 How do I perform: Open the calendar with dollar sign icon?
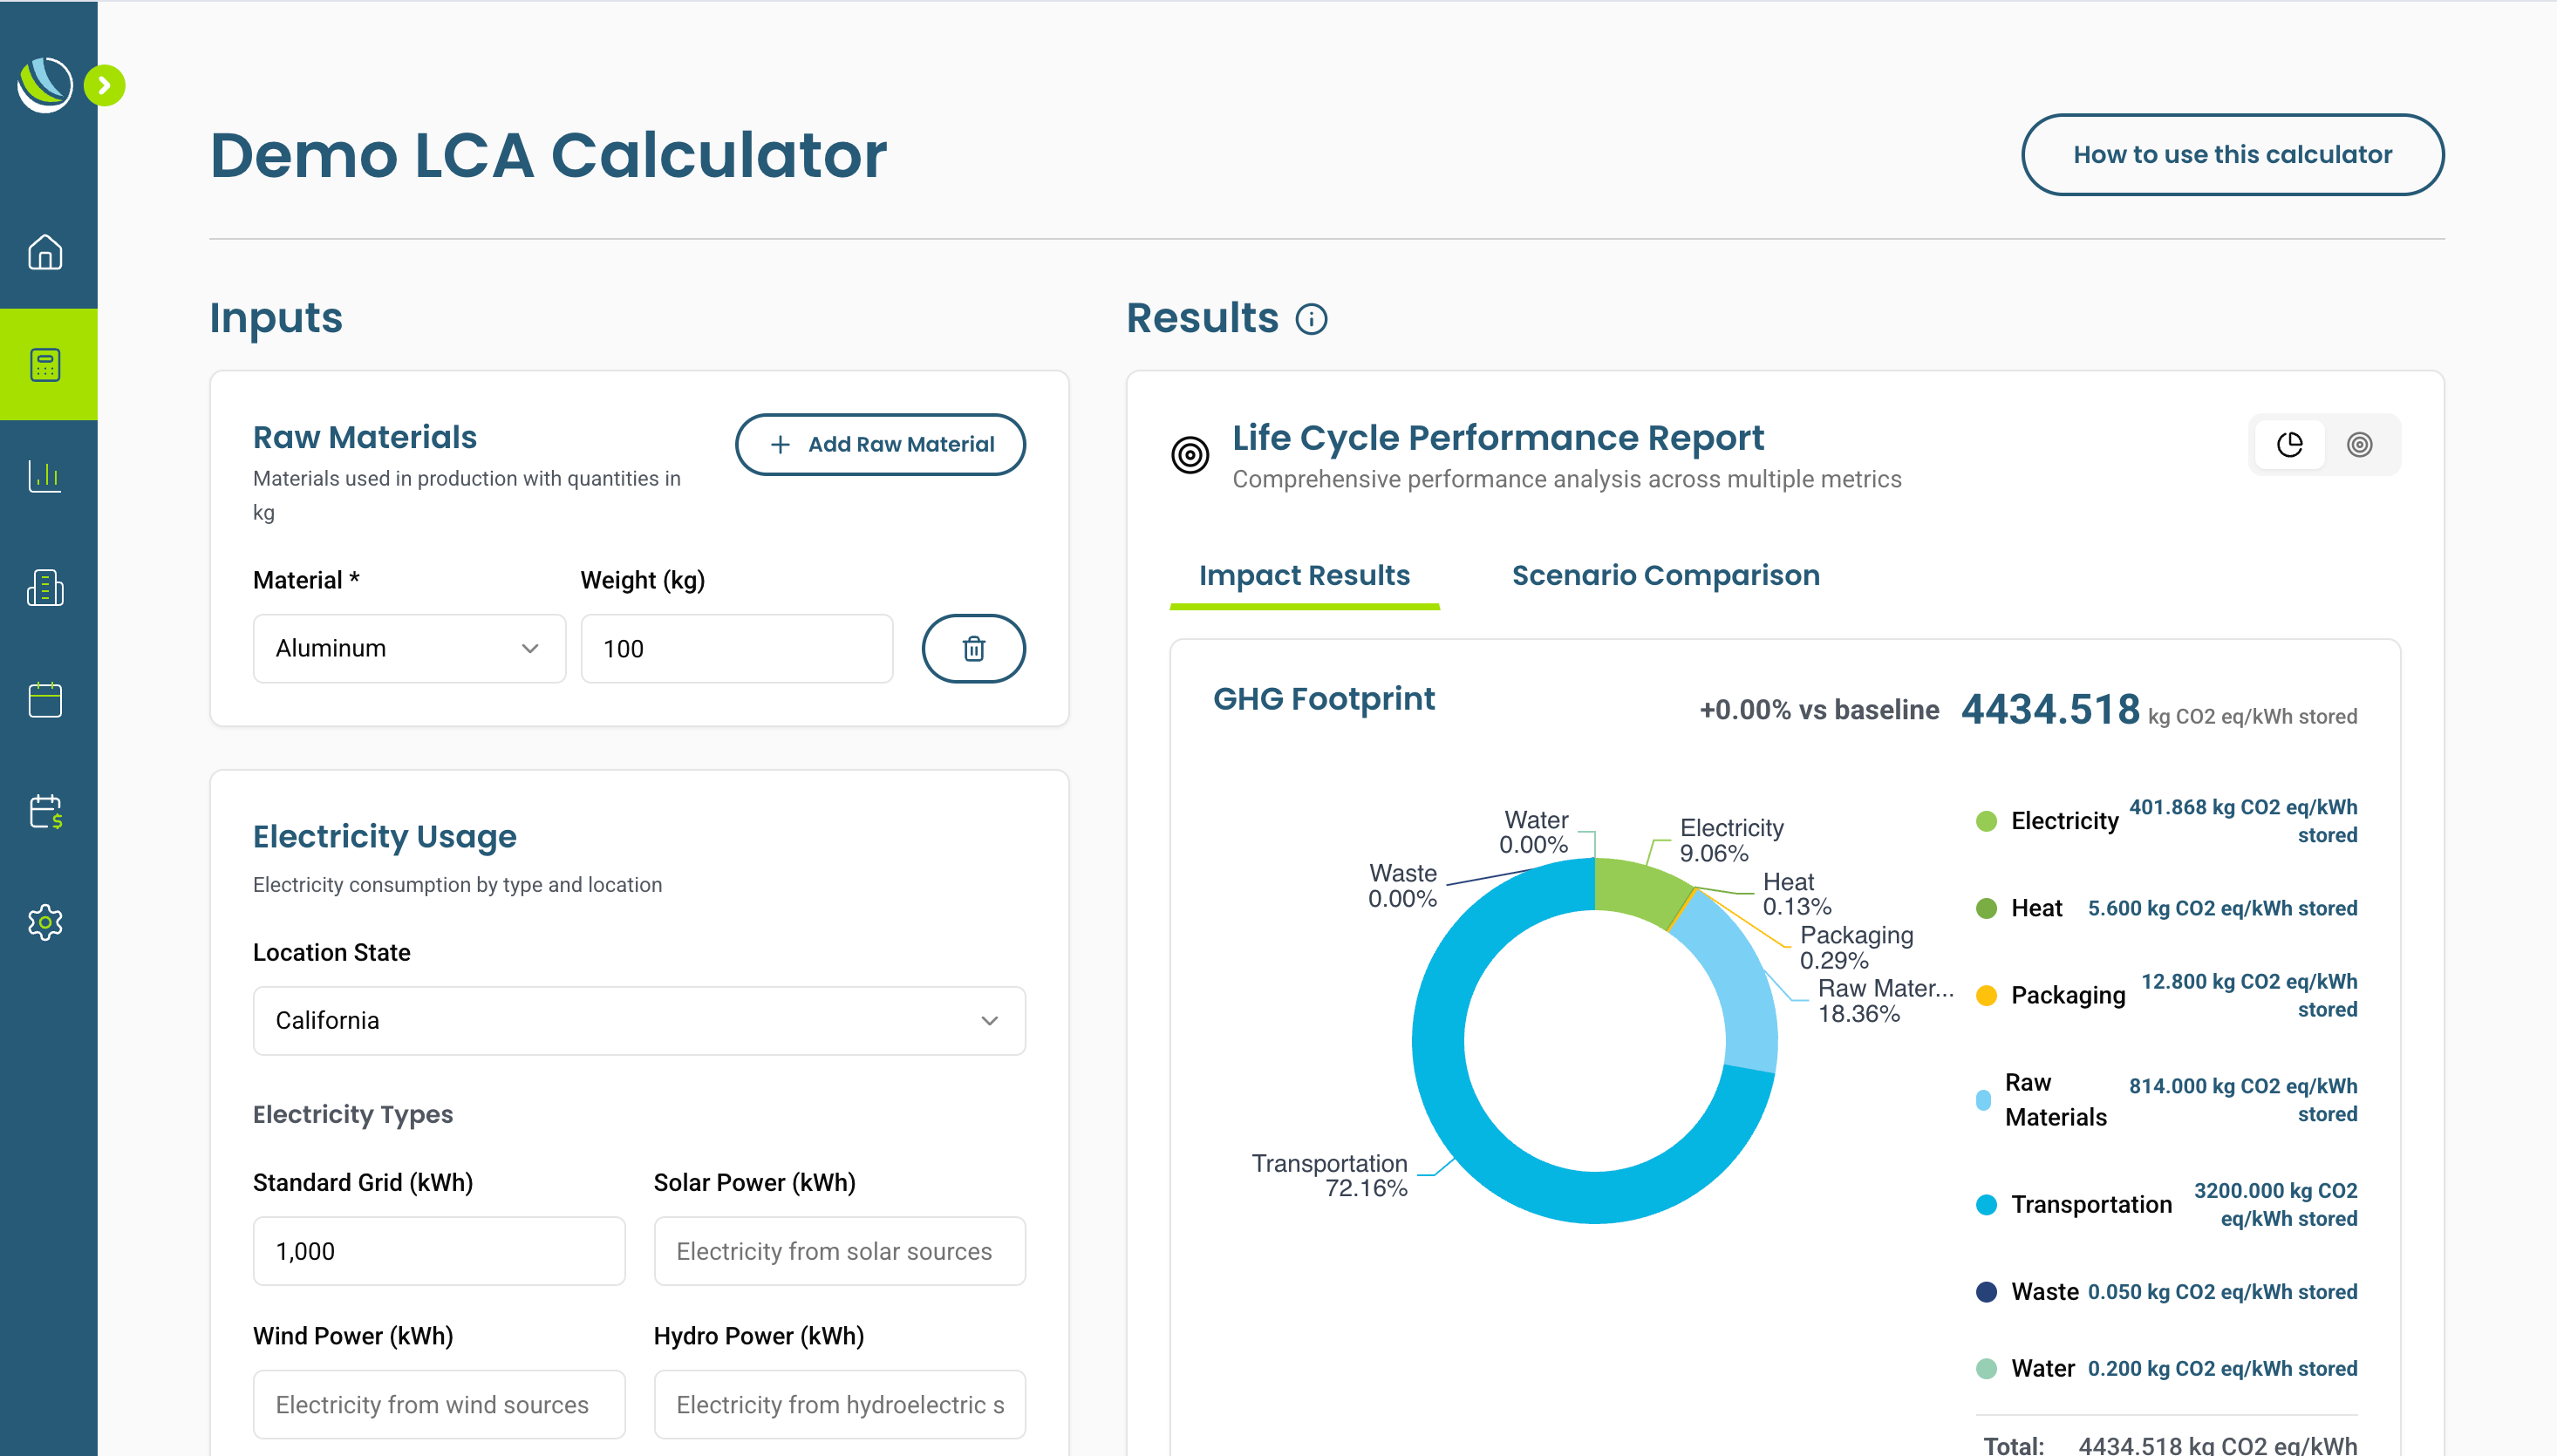tap(45, 811)
